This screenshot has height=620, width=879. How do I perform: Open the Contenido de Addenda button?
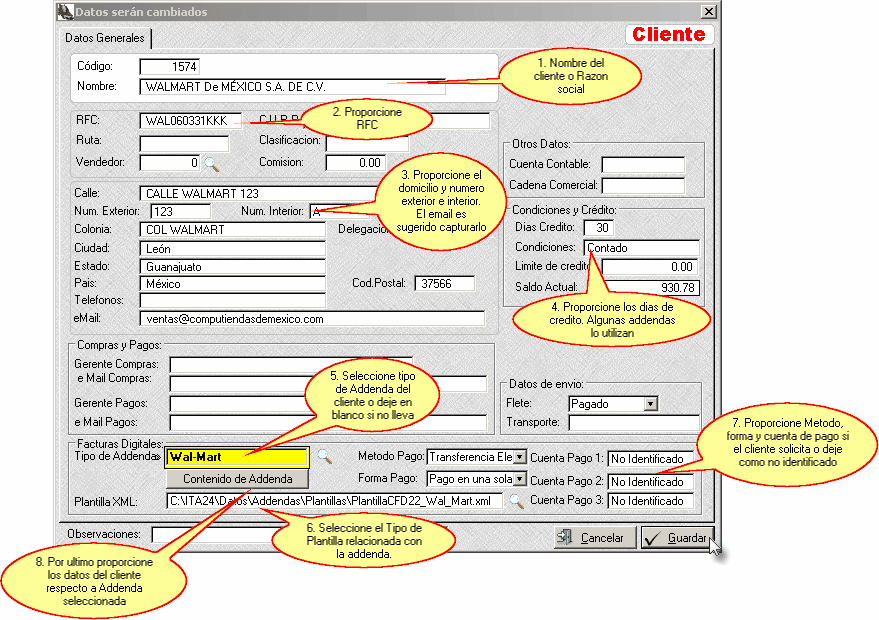pyautogui.click(x=237, y=479)
